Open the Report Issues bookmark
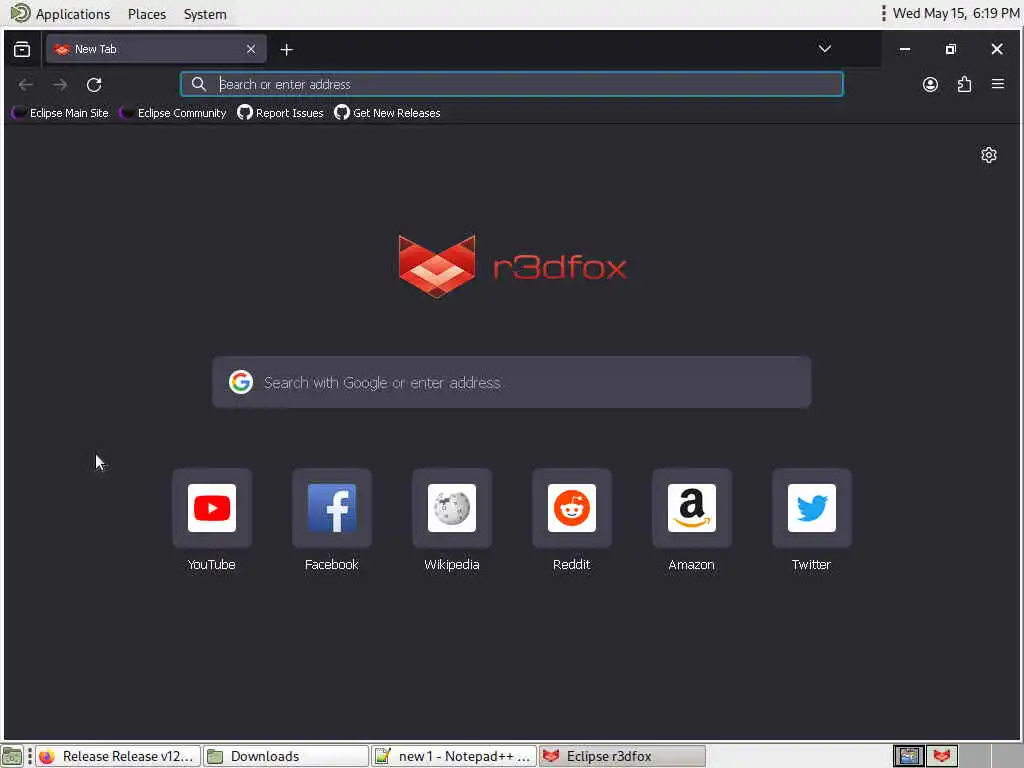 click(x=280, y=113)
